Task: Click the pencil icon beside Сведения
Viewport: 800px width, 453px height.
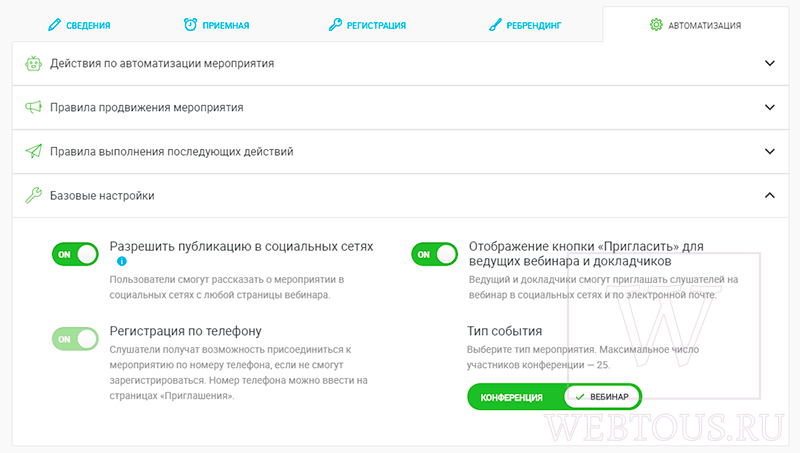Action: (x=54, y=24)
